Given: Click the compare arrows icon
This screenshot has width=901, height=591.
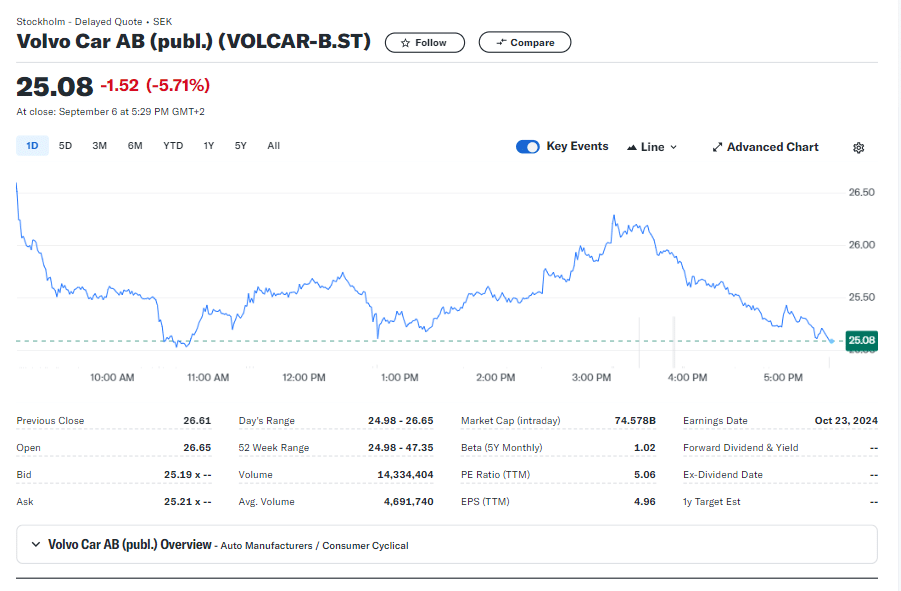Looking at the screenshot, I should (501, 43).
